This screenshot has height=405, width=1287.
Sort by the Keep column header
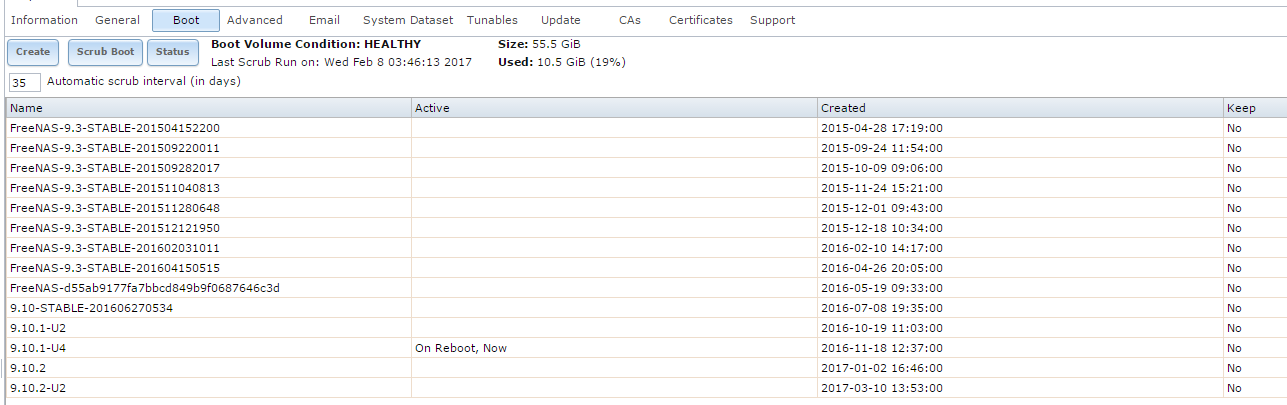(1255, 108)
